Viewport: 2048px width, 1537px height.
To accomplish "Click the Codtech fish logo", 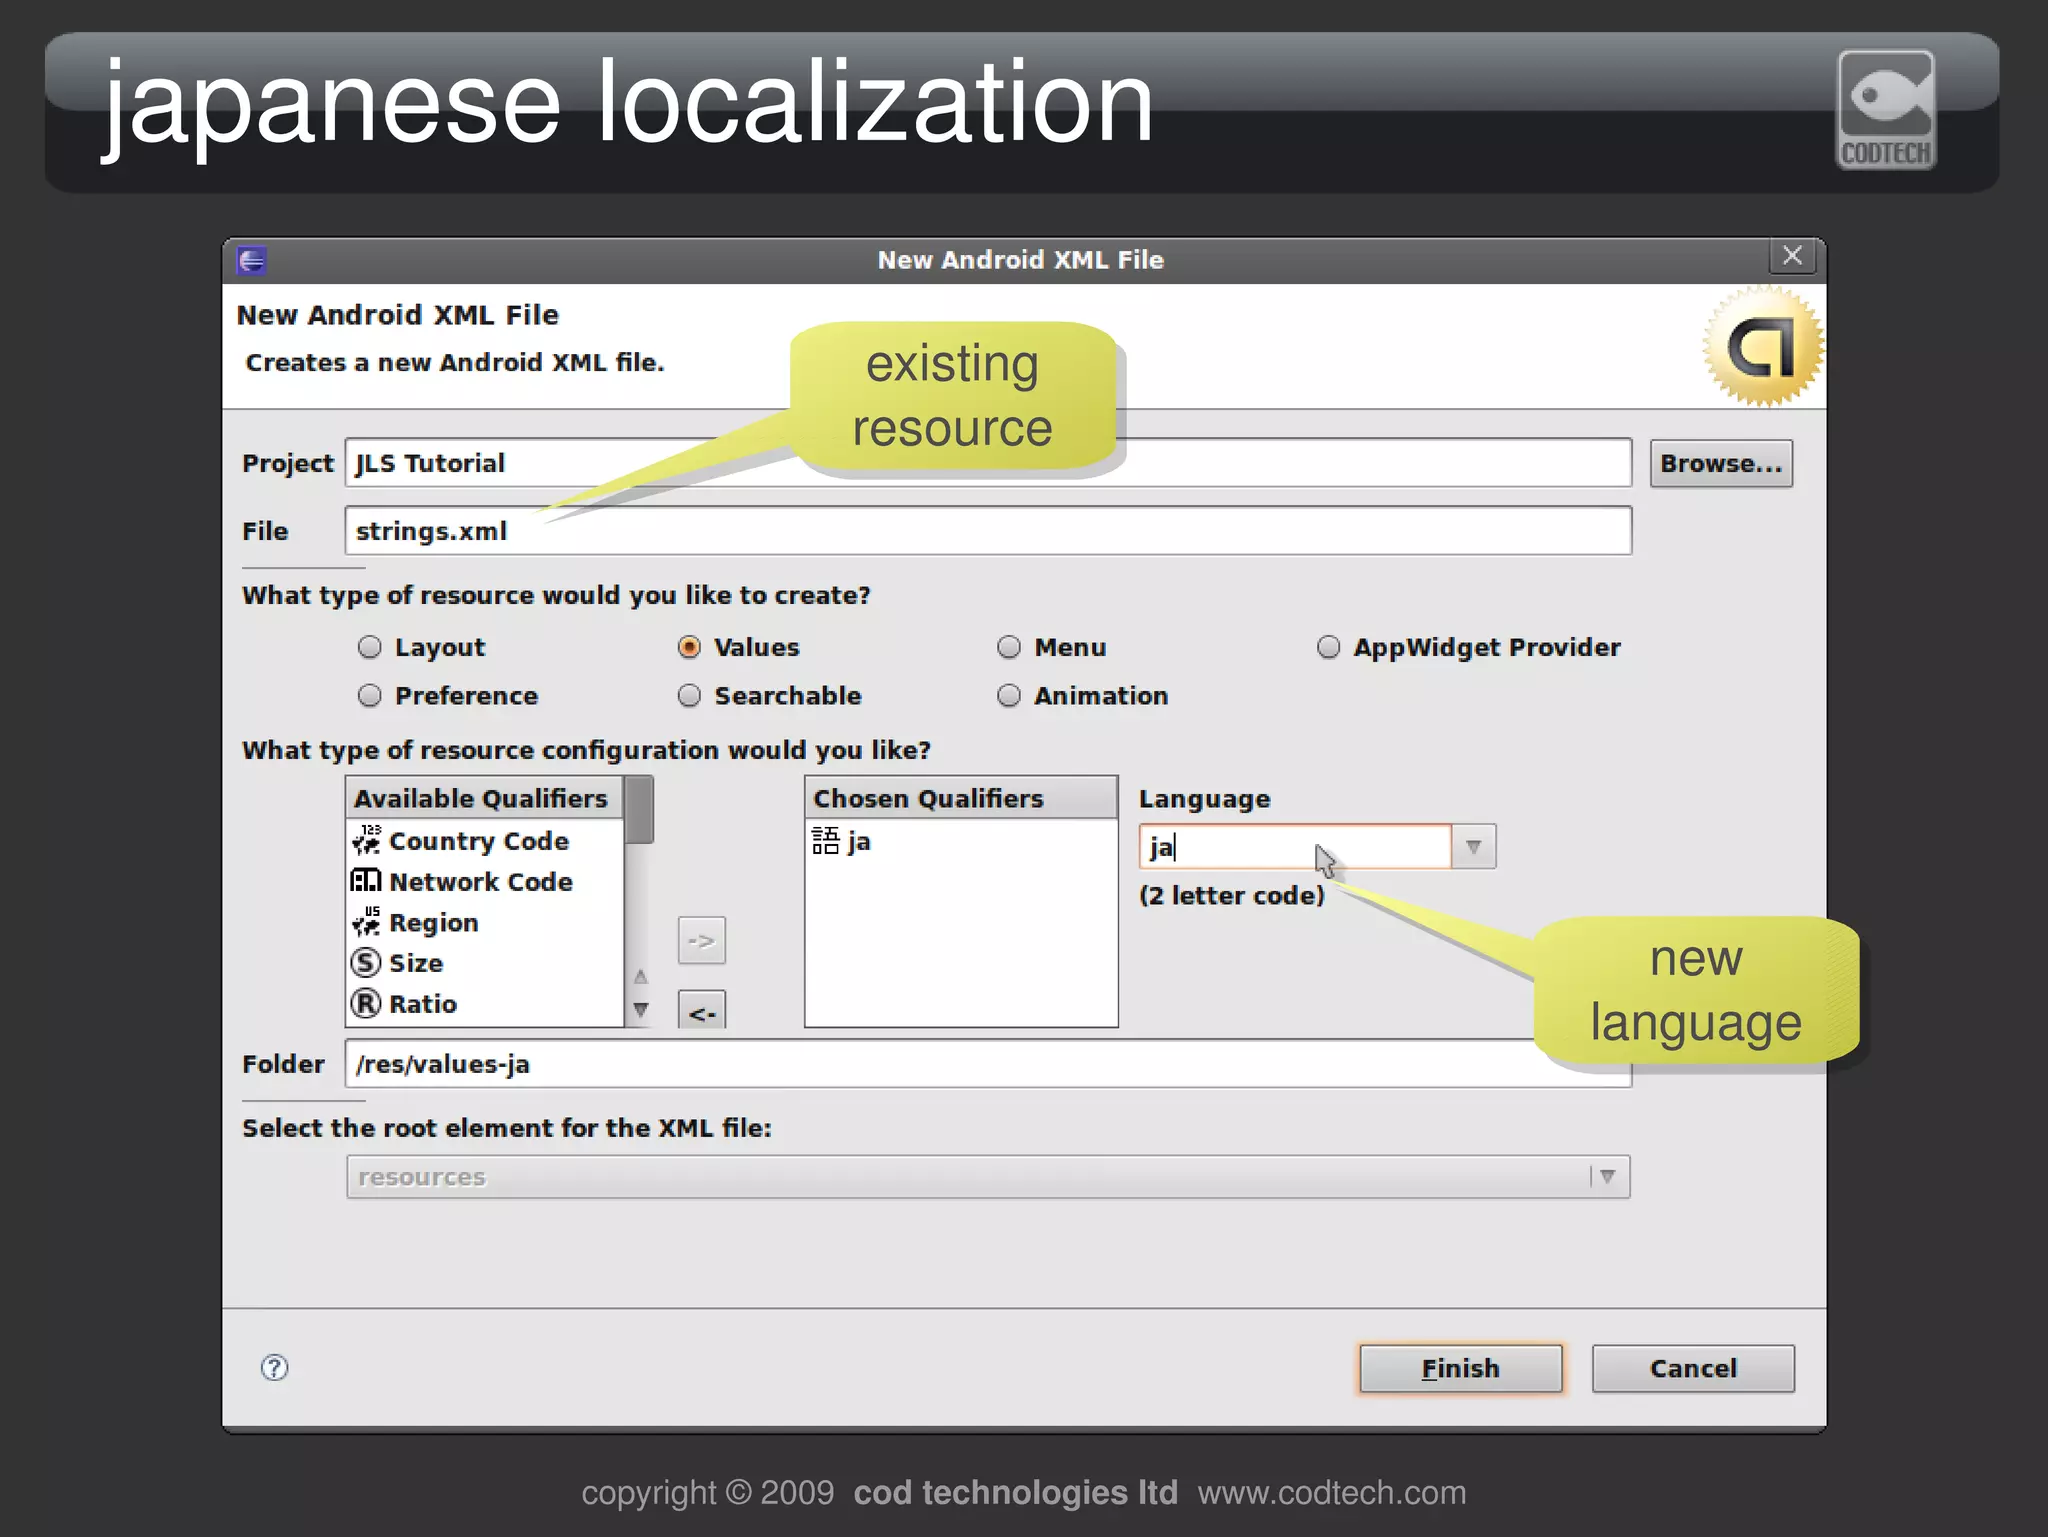I will [1886, 110].
